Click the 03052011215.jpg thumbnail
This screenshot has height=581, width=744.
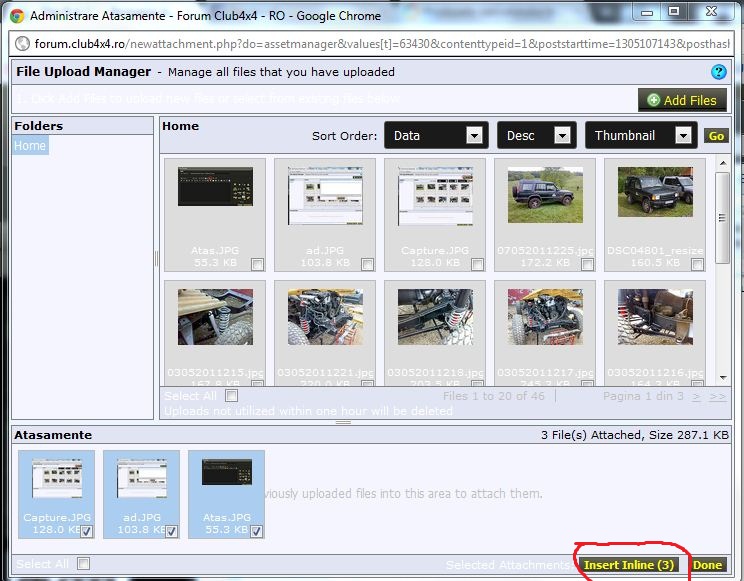pos(215,317)
